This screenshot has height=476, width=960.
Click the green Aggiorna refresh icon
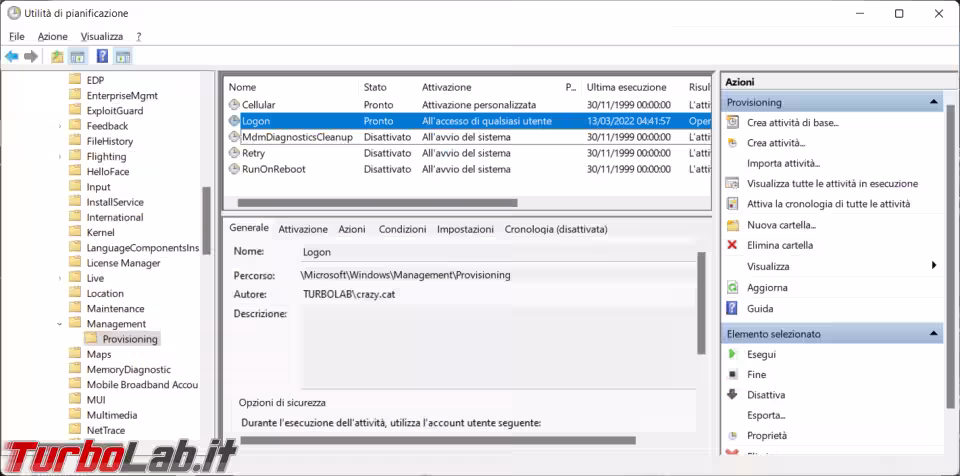pos(732,287)
